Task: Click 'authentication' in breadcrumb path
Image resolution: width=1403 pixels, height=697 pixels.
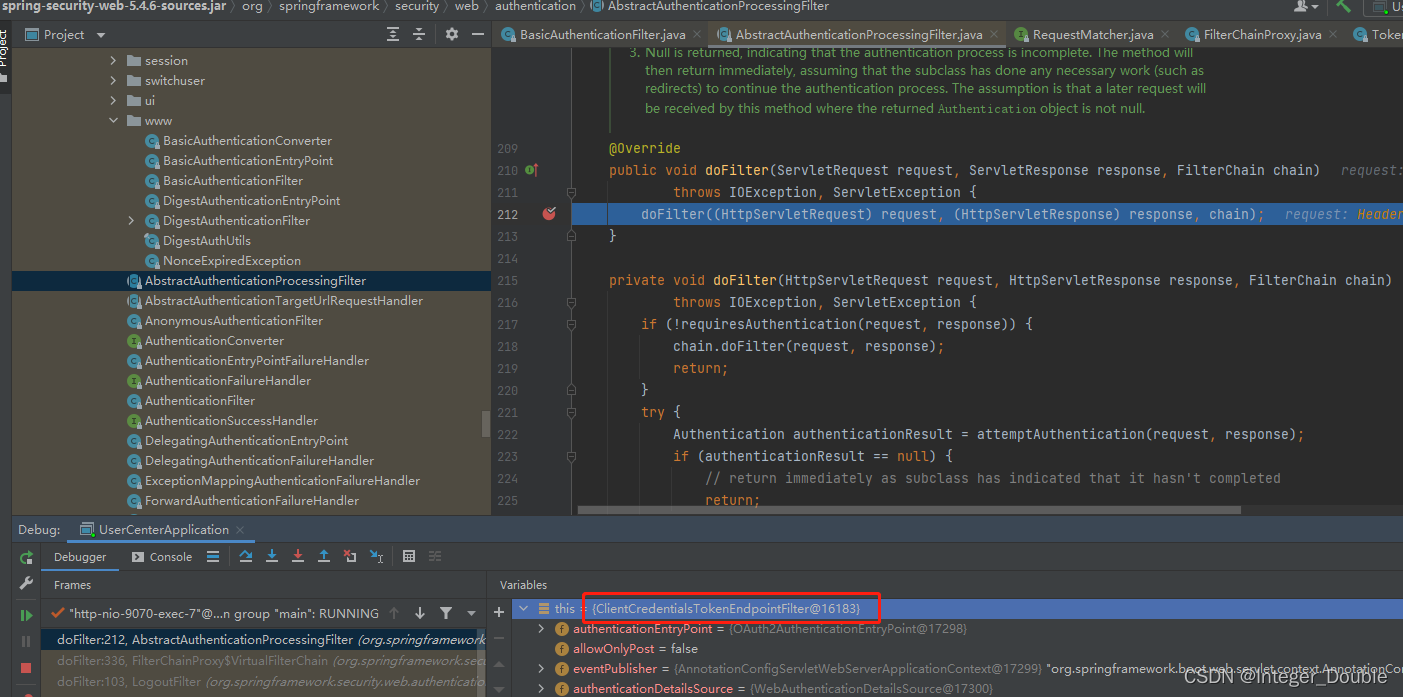Action: tap(535, 6)
